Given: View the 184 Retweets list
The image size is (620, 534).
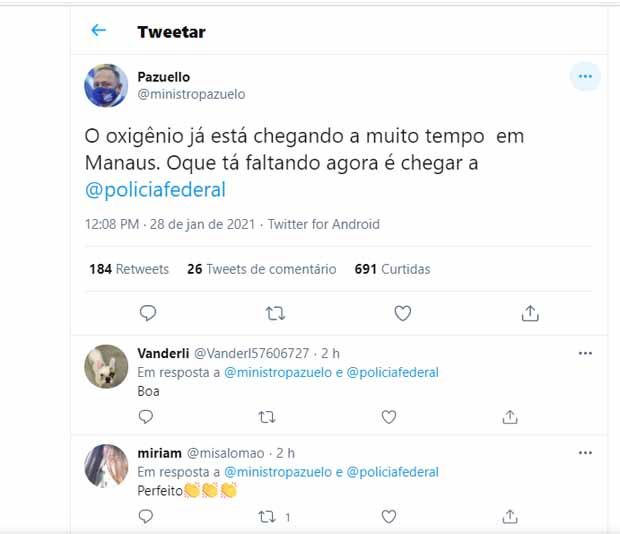Looking at the screenshot, I should [129, 269].
